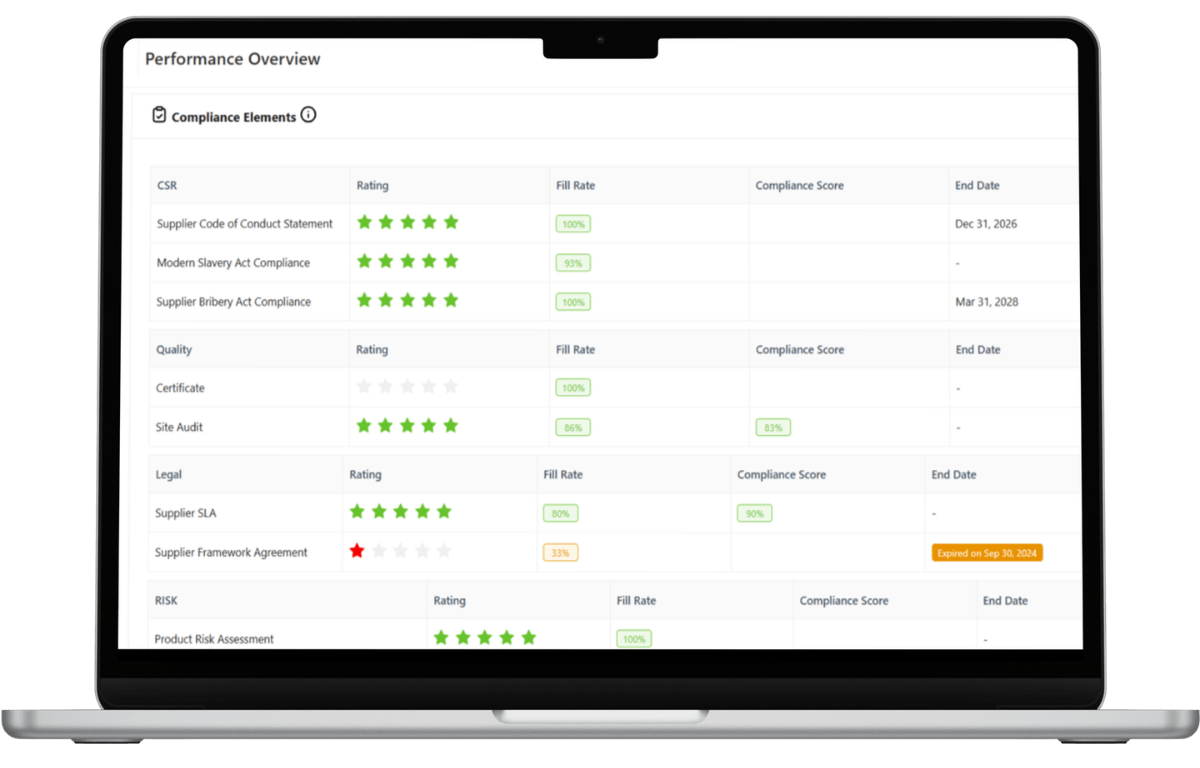1200x768 pixels.
Task: Click the clipboard icon beside Compliance Elements
Action: click(159, 115)
